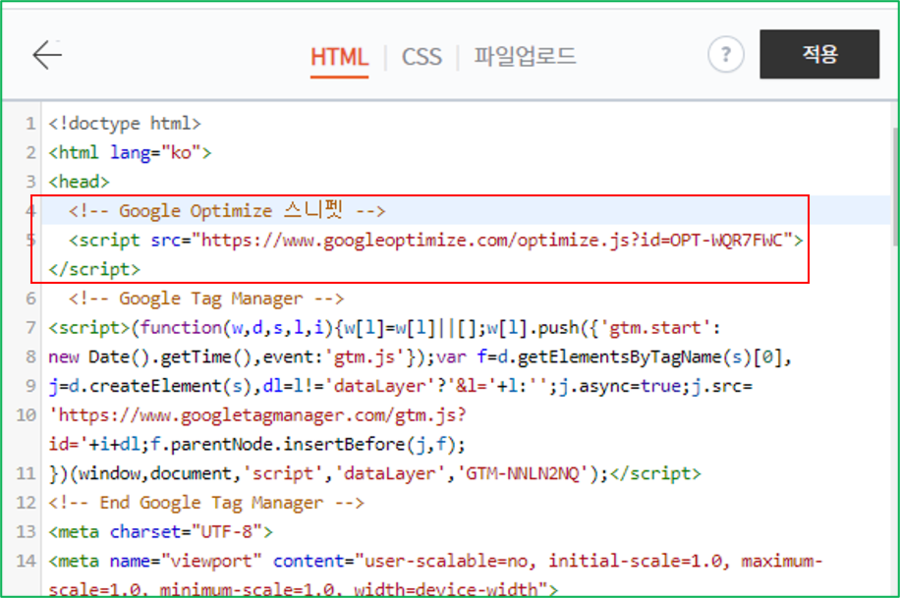Click the meta name="viewport" line
The height and width of the screenshot is (598, 900).
coord(436,561)
